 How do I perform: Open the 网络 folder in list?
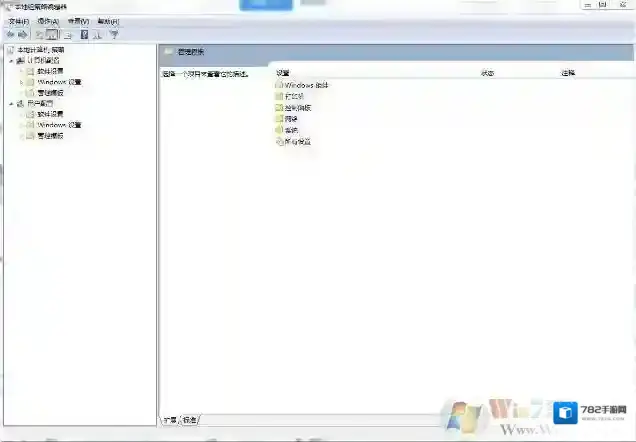291,118
